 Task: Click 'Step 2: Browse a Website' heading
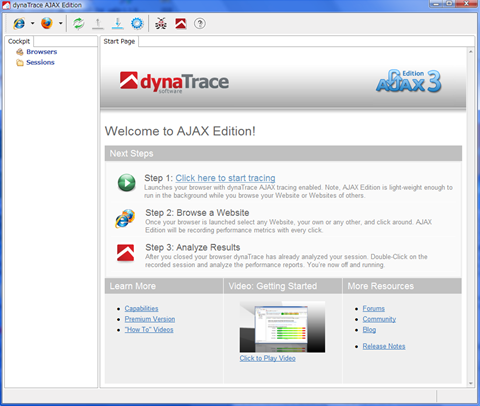[197, 213]
